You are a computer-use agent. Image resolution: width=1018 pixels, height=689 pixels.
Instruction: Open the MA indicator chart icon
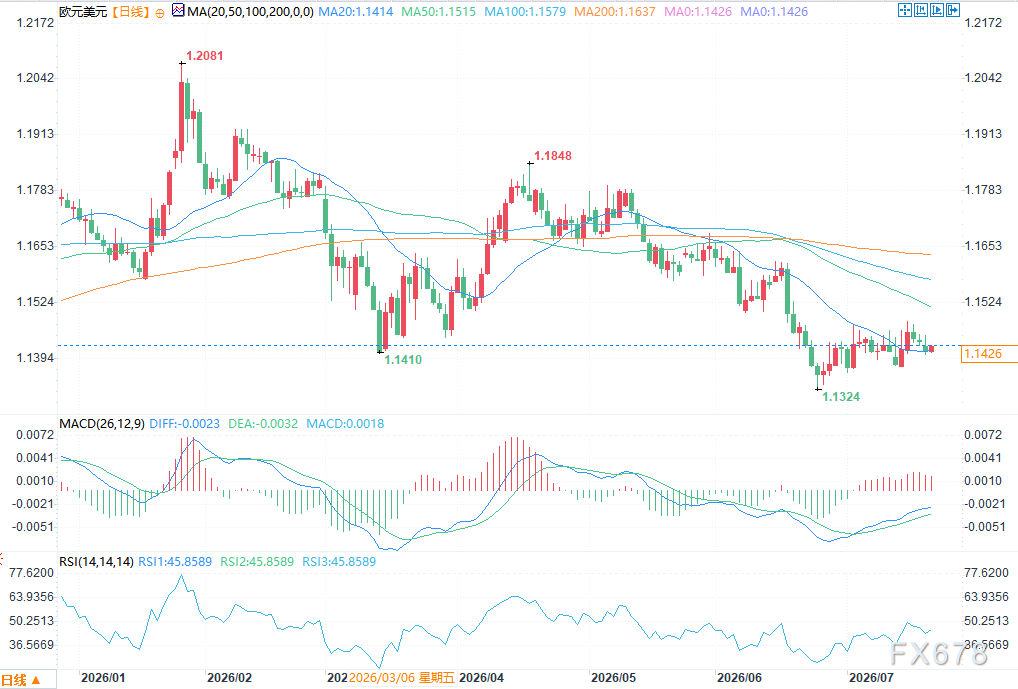tap(178, 10)
